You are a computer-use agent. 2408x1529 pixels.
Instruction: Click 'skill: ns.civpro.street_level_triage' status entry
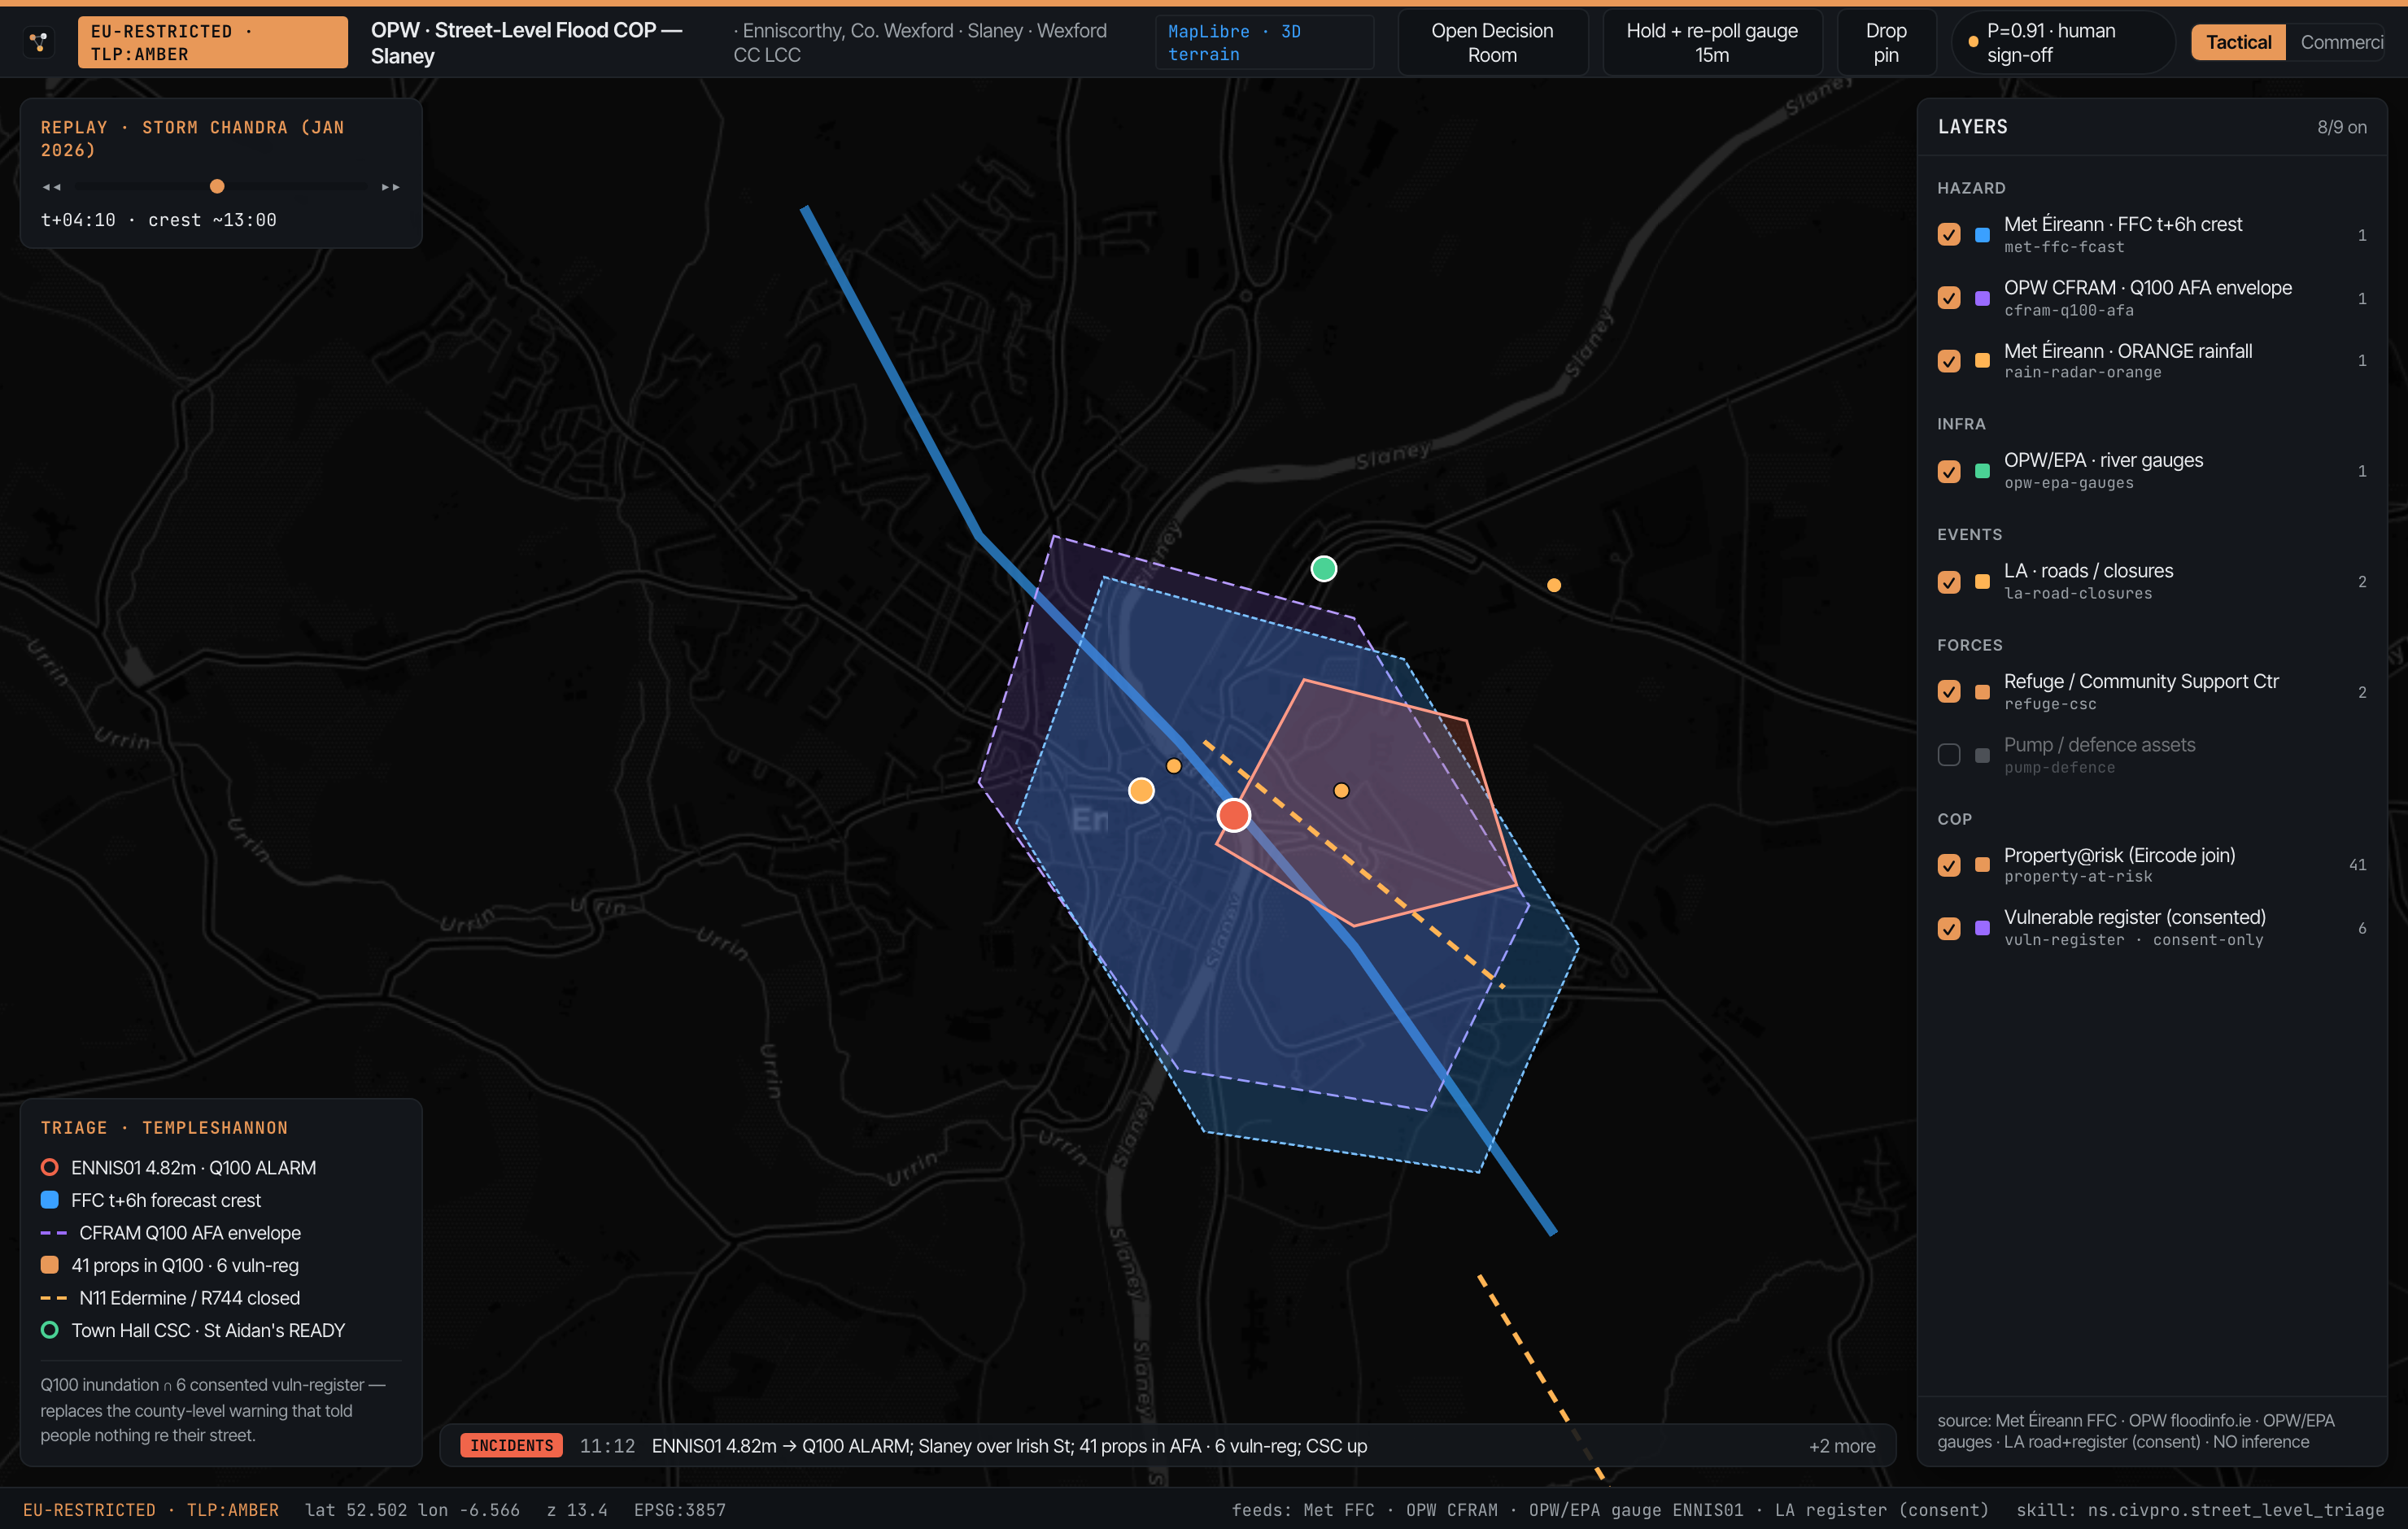[2200, 1510]
